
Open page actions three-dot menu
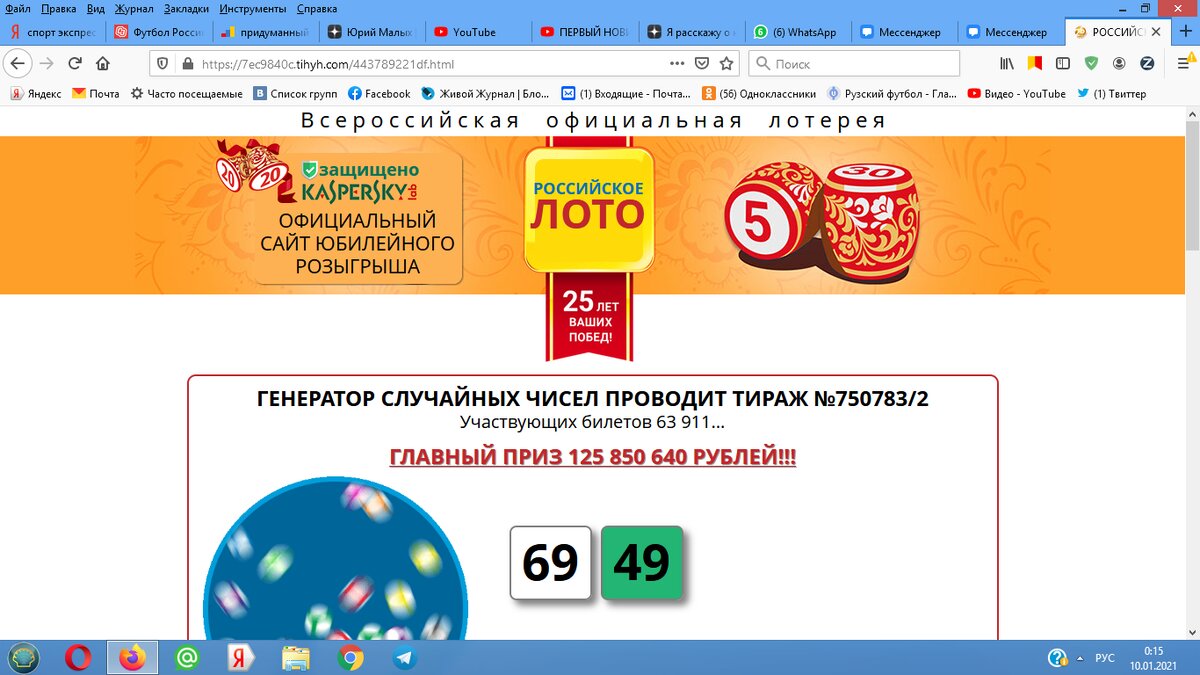[677, 64]
